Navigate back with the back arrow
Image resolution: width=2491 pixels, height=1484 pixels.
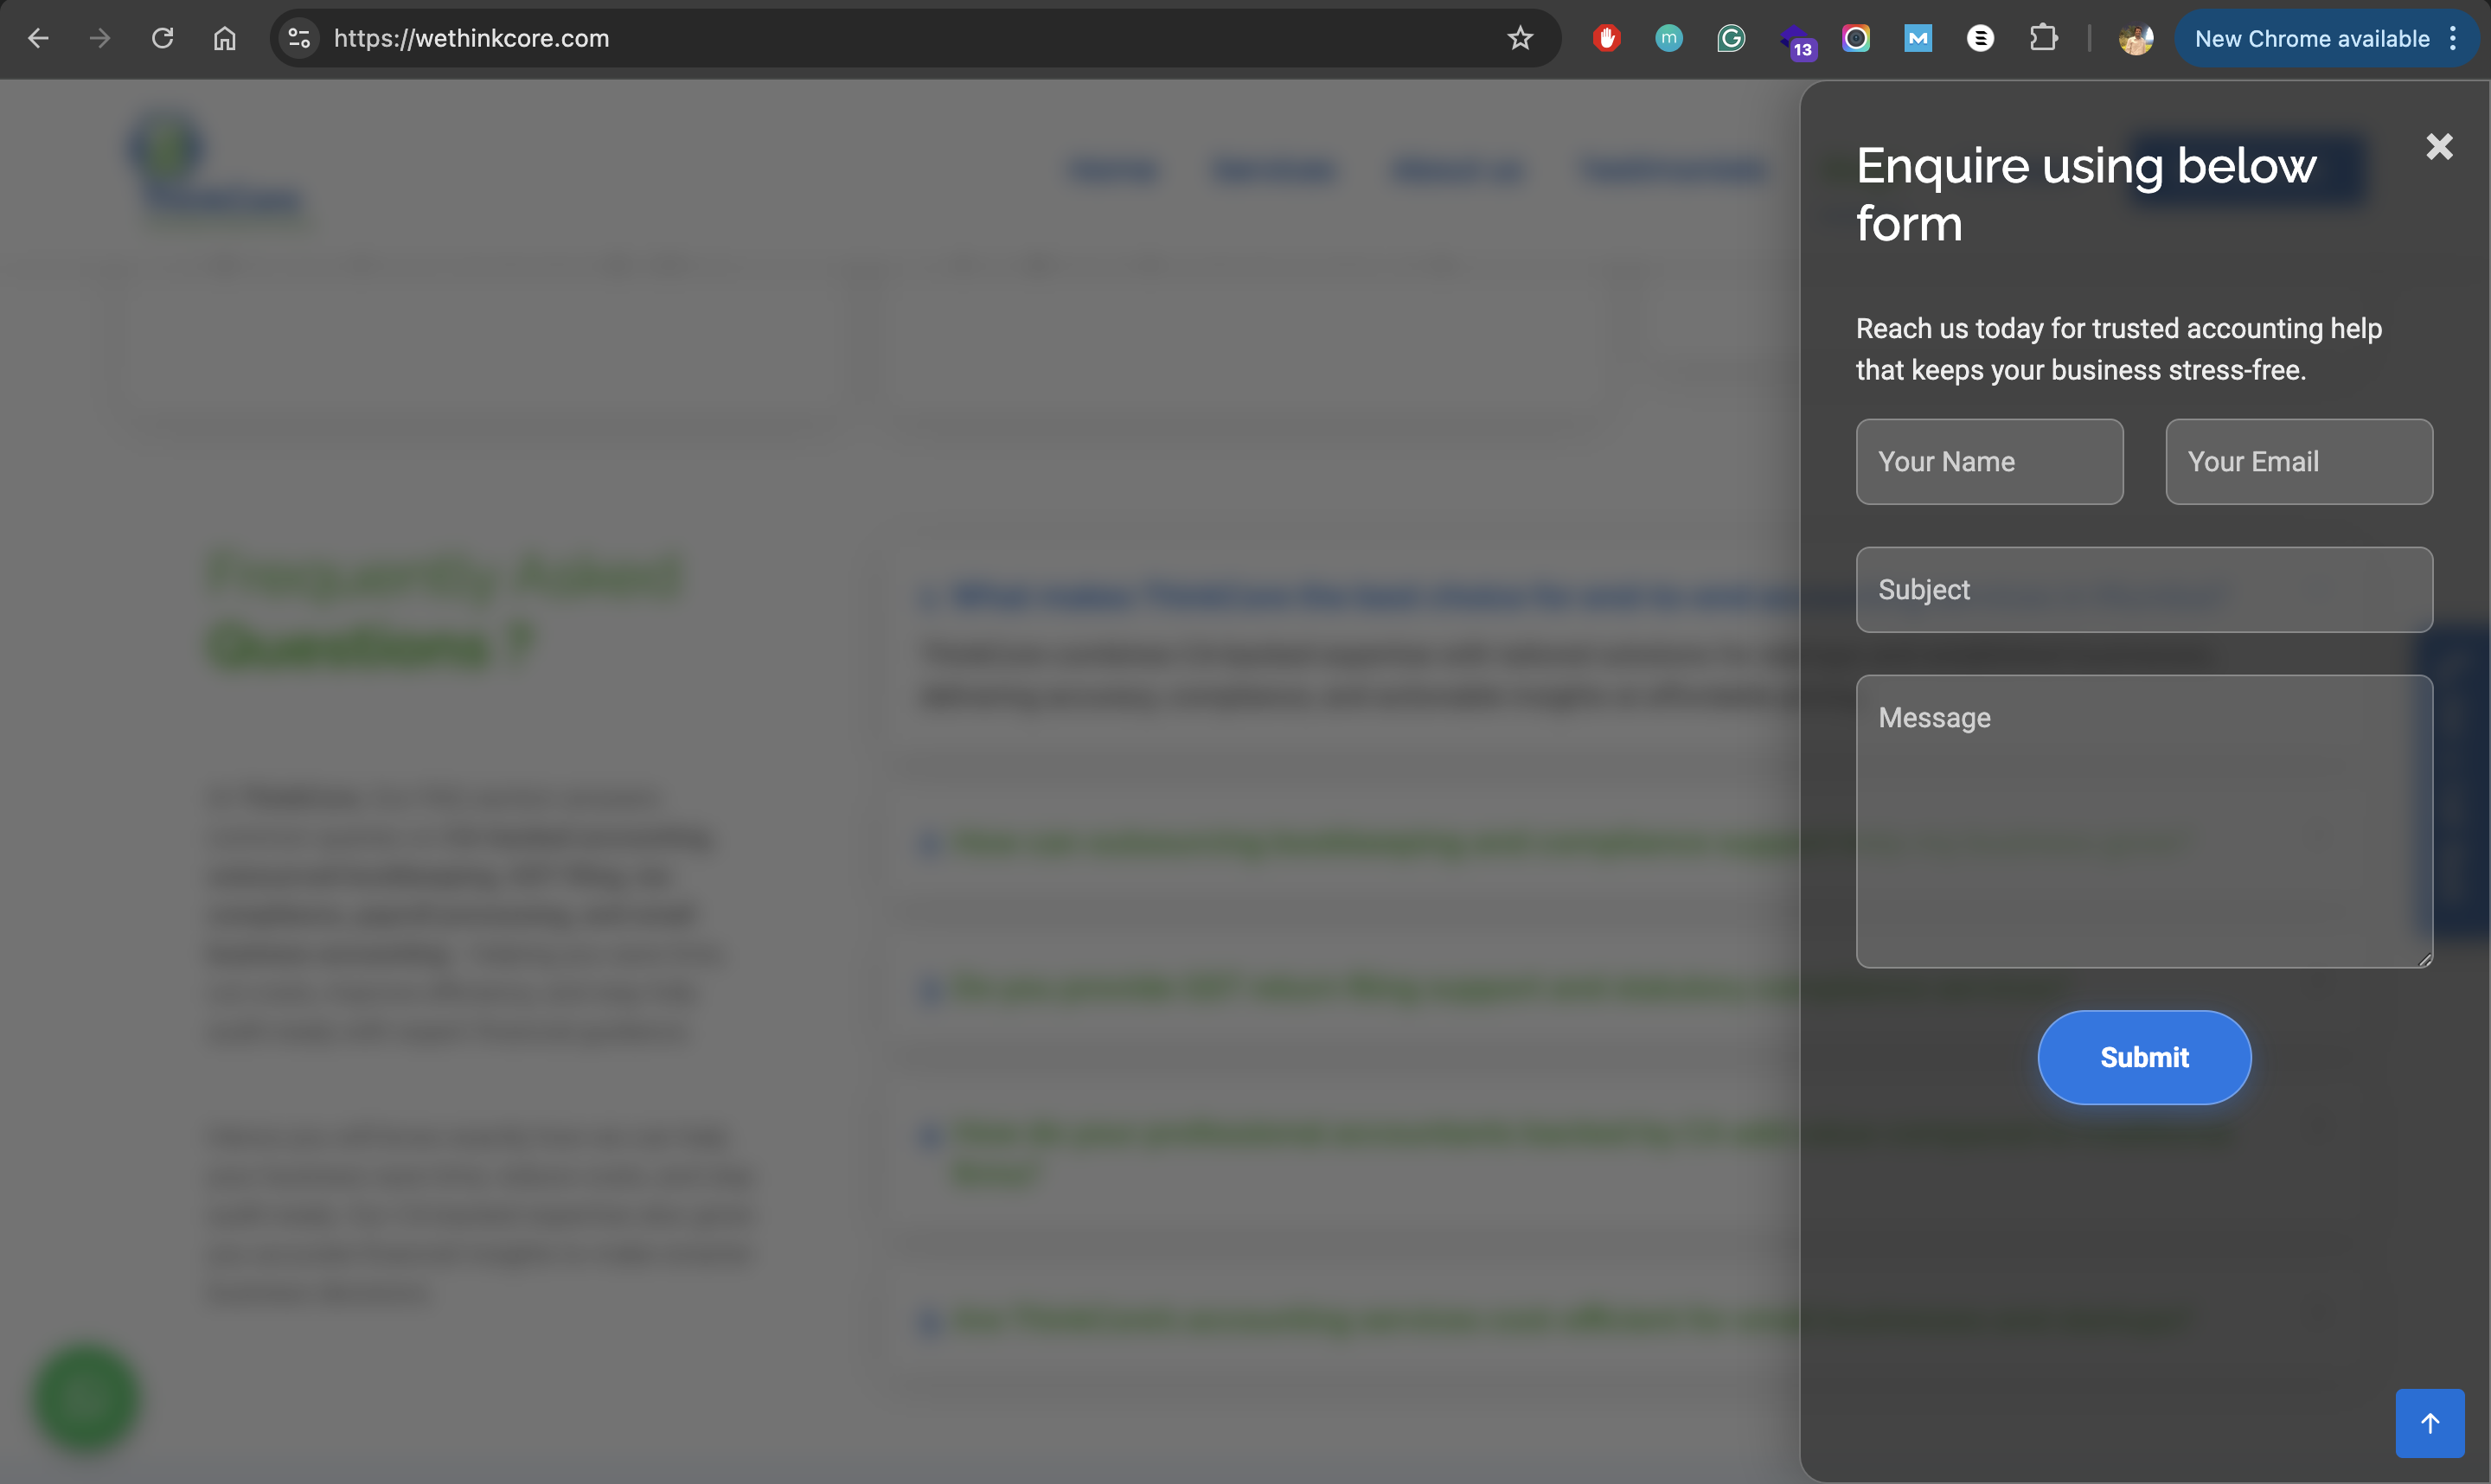[38, 39]
